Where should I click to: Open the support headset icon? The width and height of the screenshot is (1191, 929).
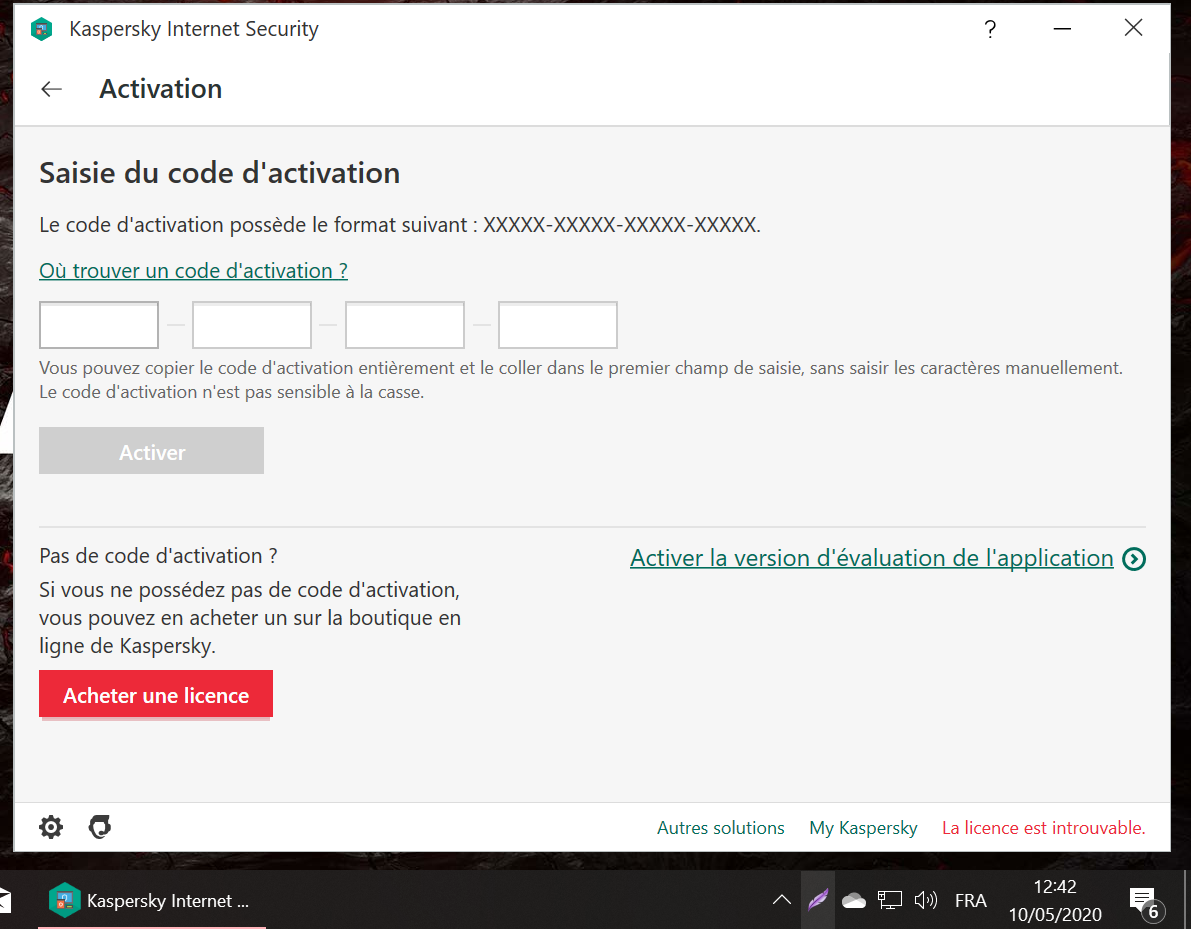100,826
